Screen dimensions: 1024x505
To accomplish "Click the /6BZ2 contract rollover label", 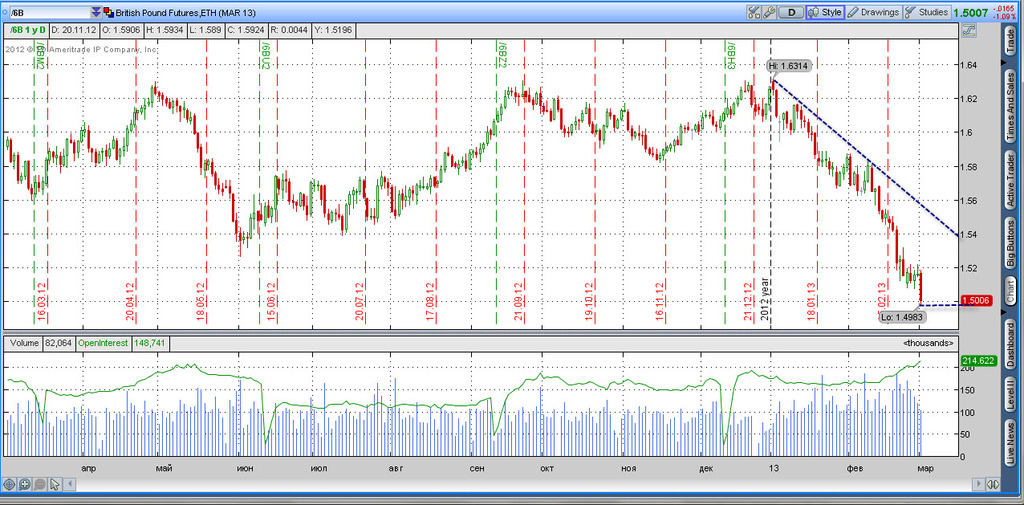I will [x=502, y=54].
